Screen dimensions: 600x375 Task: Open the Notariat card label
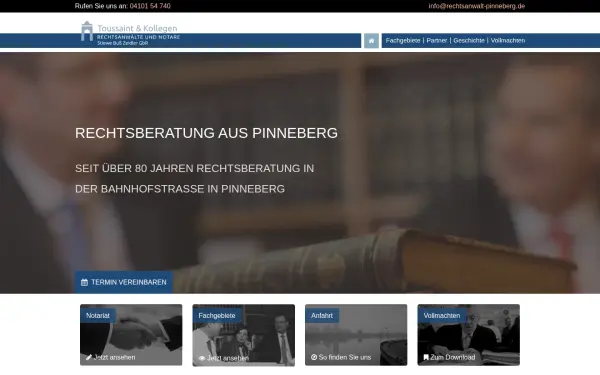point(98,316)
